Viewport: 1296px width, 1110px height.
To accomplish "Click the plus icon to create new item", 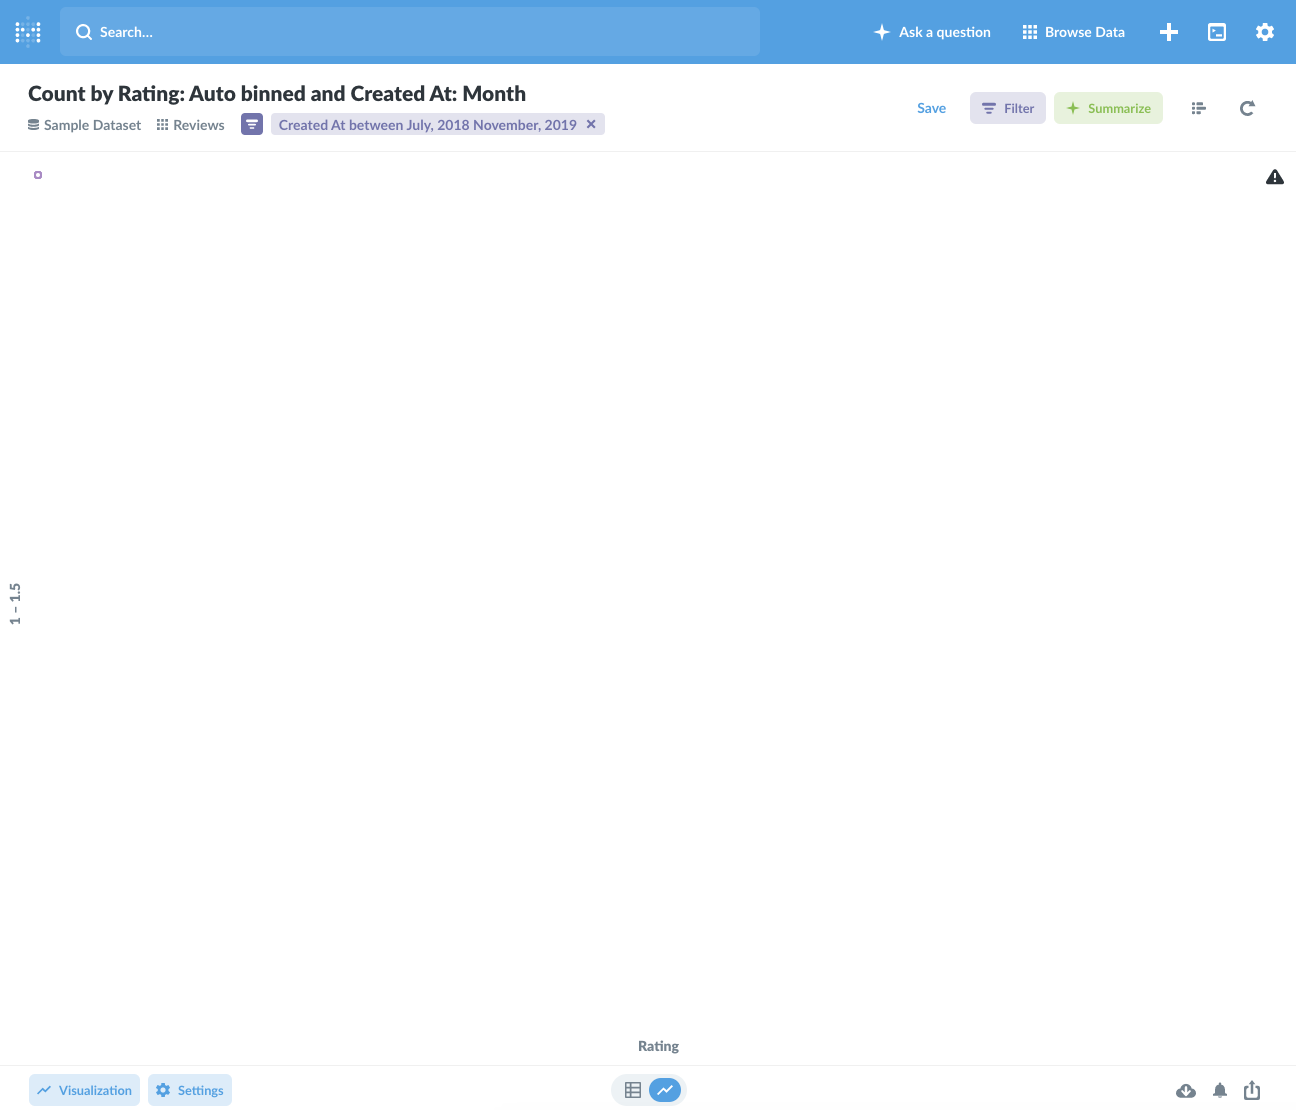I will coord(1168,31).
